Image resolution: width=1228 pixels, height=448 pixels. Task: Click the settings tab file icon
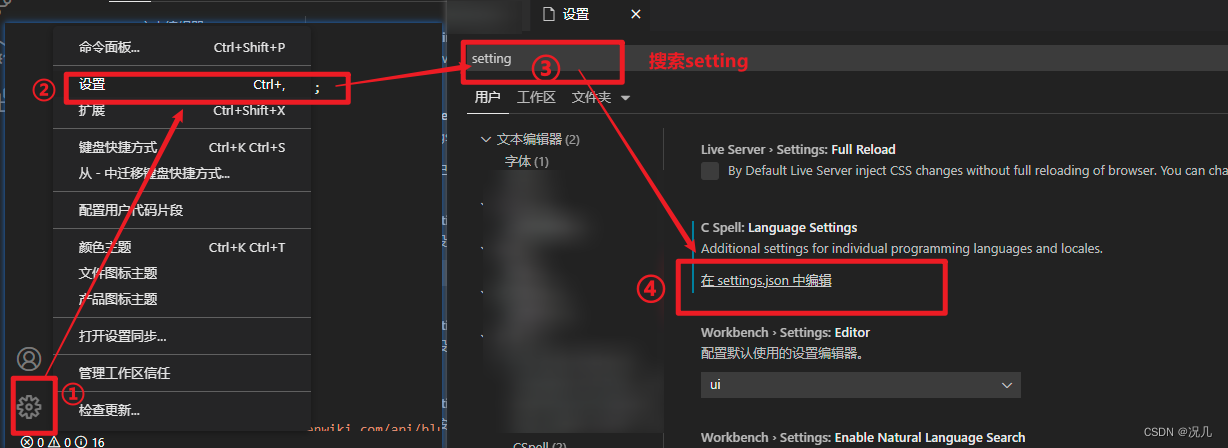[x=547, y=14]
